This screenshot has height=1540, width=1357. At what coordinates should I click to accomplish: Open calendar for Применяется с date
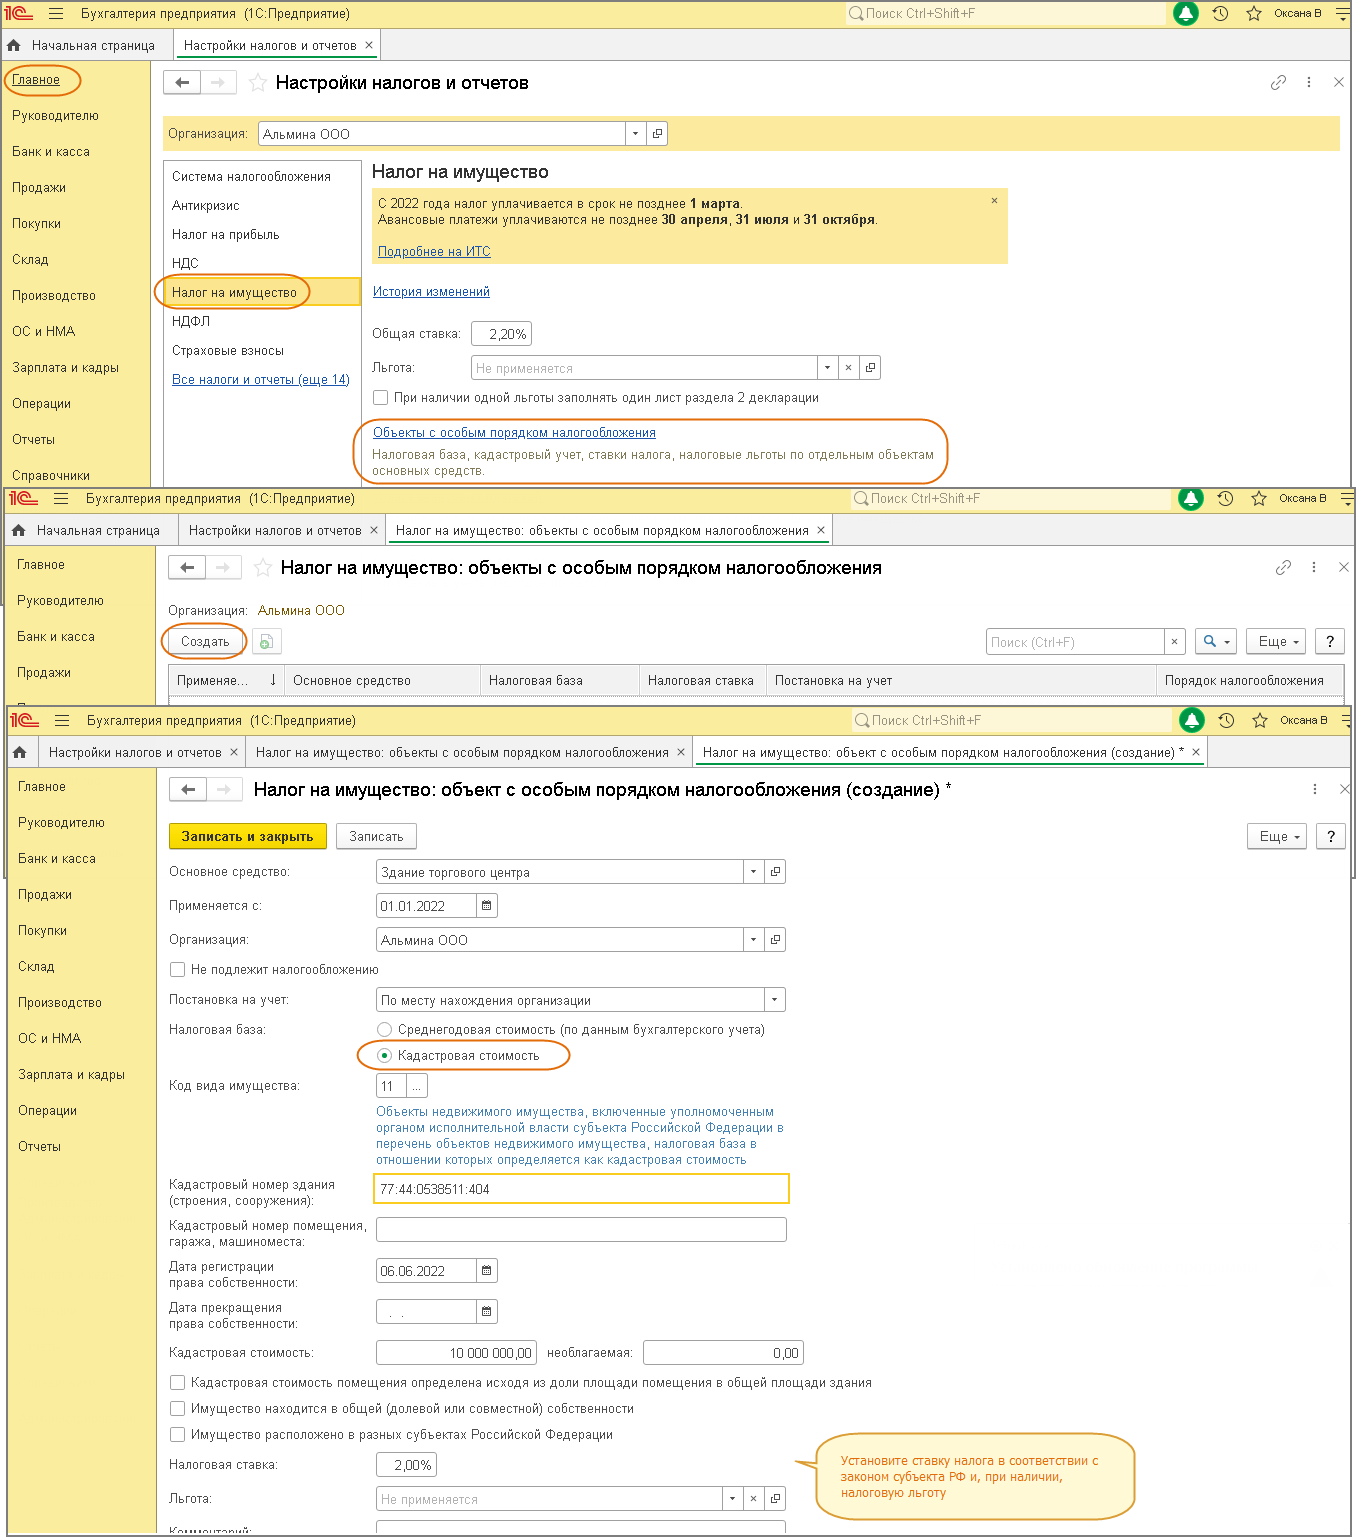[487, 906]
